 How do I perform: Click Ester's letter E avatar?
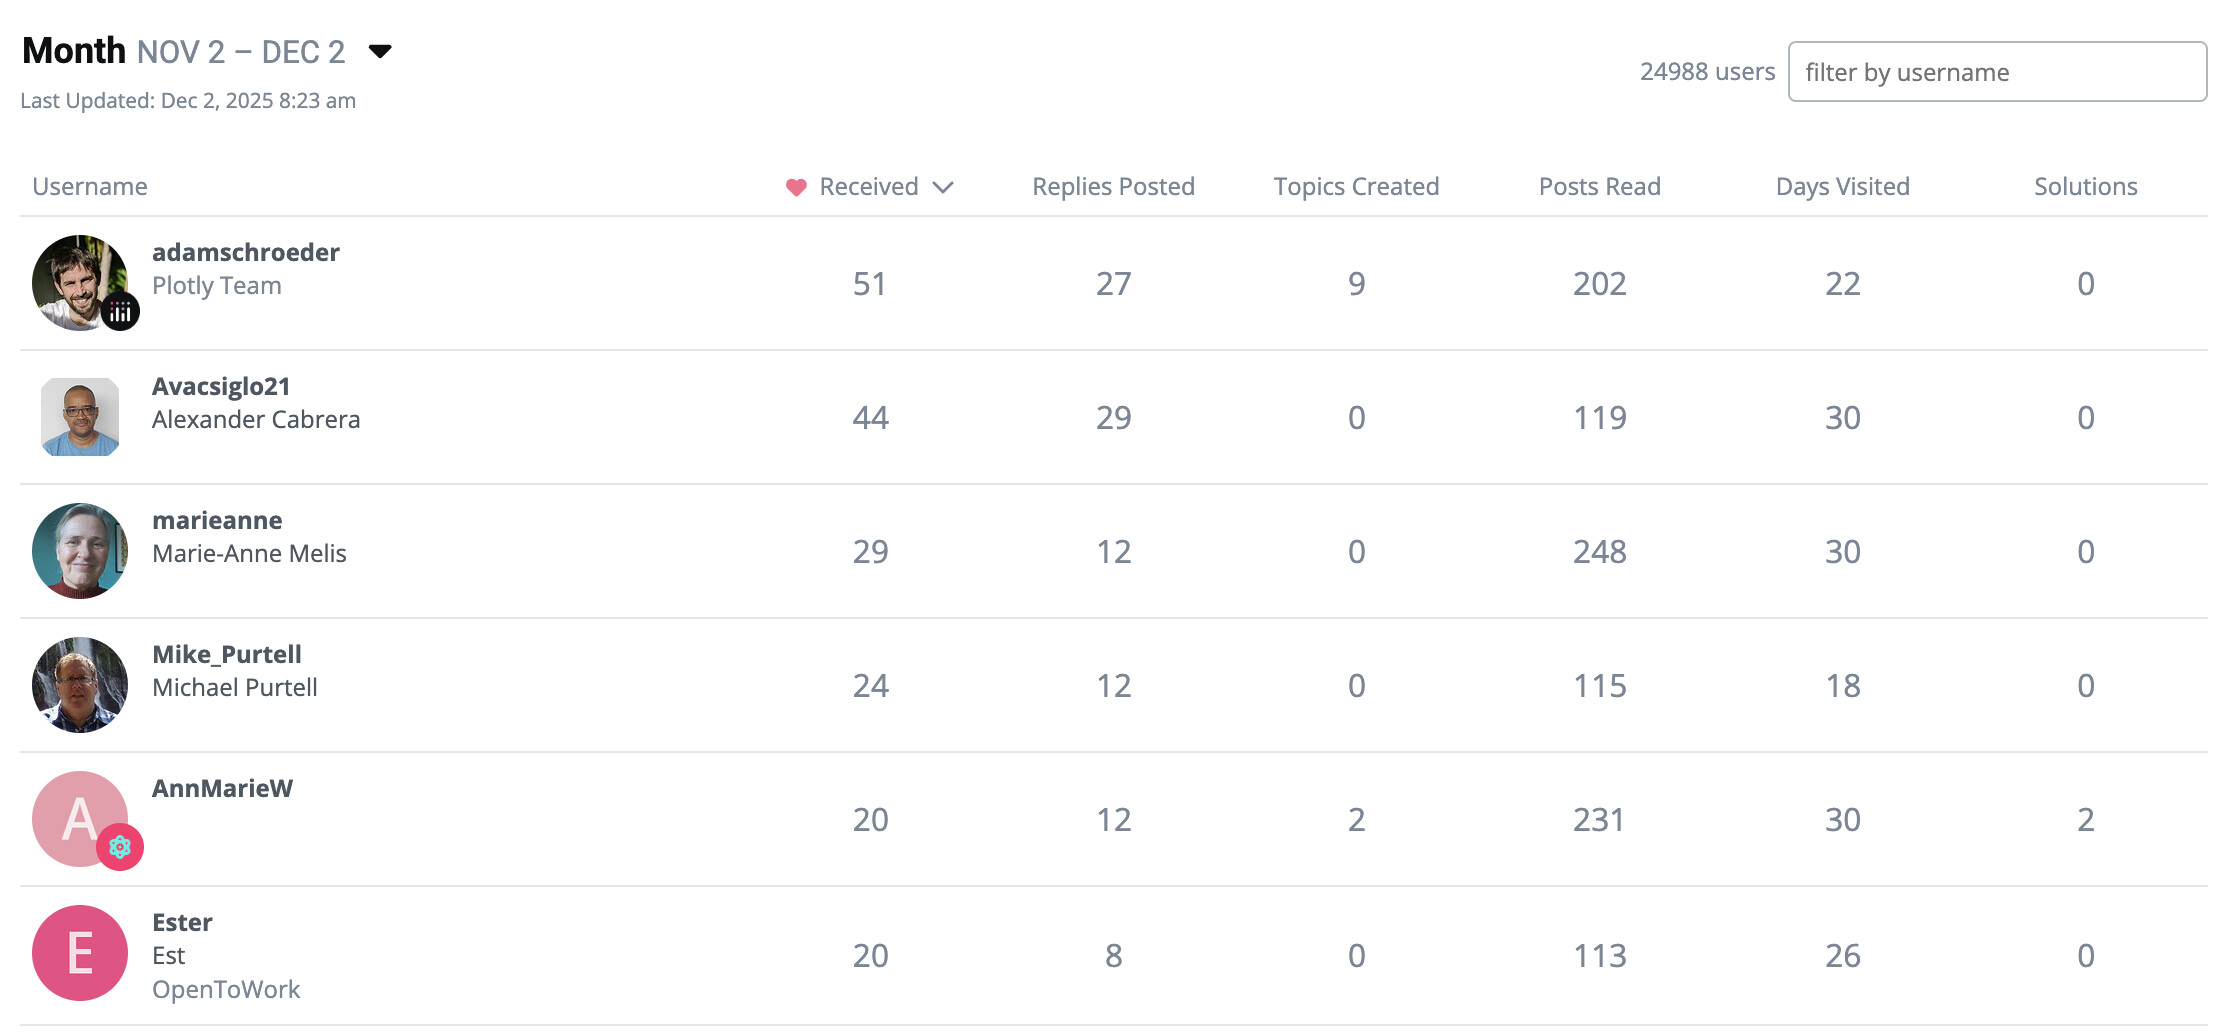pyautogui.click(x=80, y=953)
